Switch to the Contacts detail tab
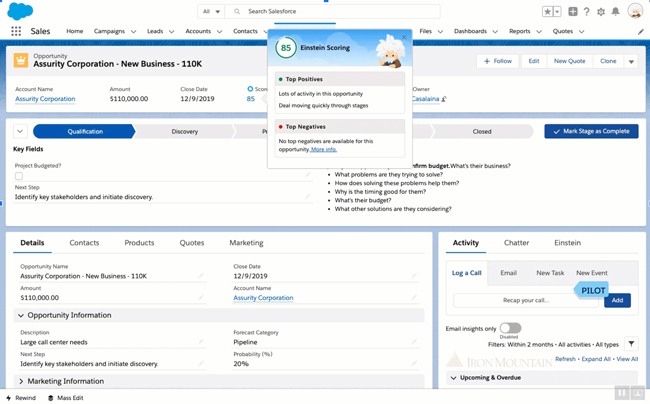Image resolution: width=650 pixels, height=404 pixels. coord(84,243)
